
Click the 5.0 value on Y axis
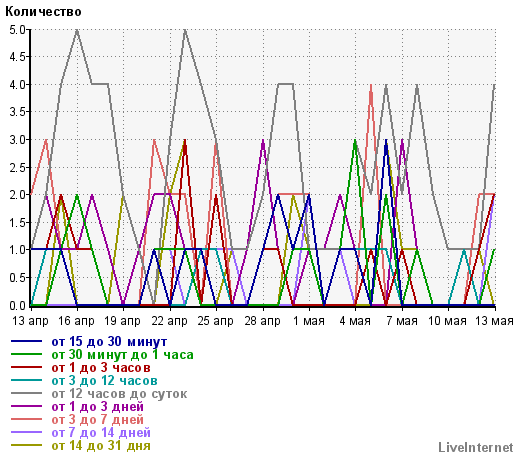click(x=17, y=30)
